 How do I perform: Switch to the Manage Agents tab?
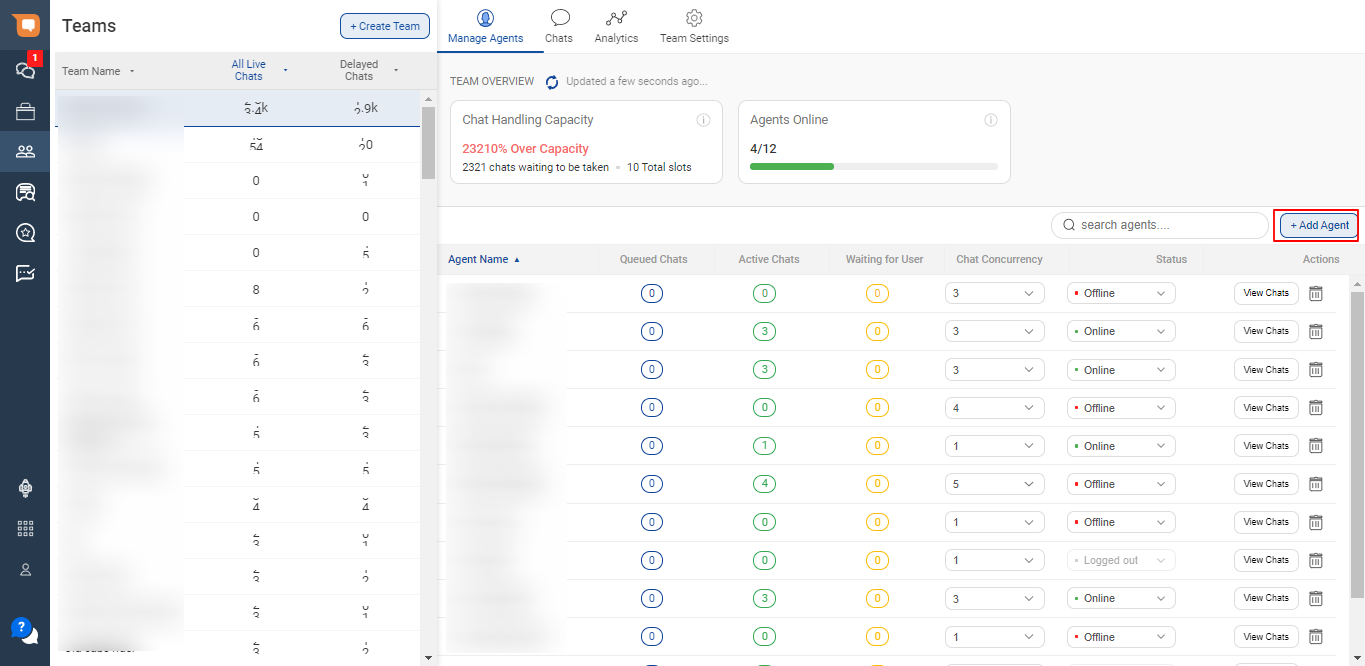click(x=485, y=27)
